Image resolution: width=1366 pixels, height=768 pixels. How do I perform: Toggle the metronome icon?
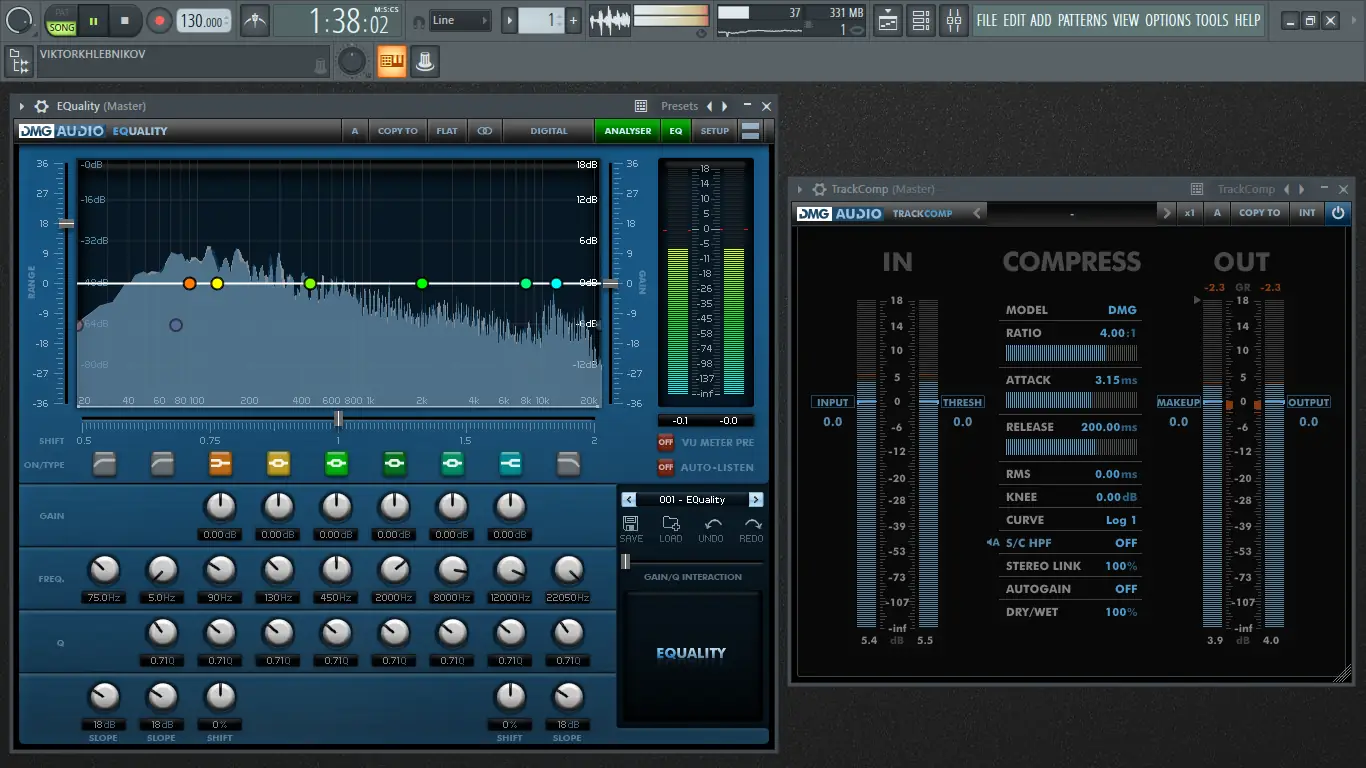coord(255,20)
